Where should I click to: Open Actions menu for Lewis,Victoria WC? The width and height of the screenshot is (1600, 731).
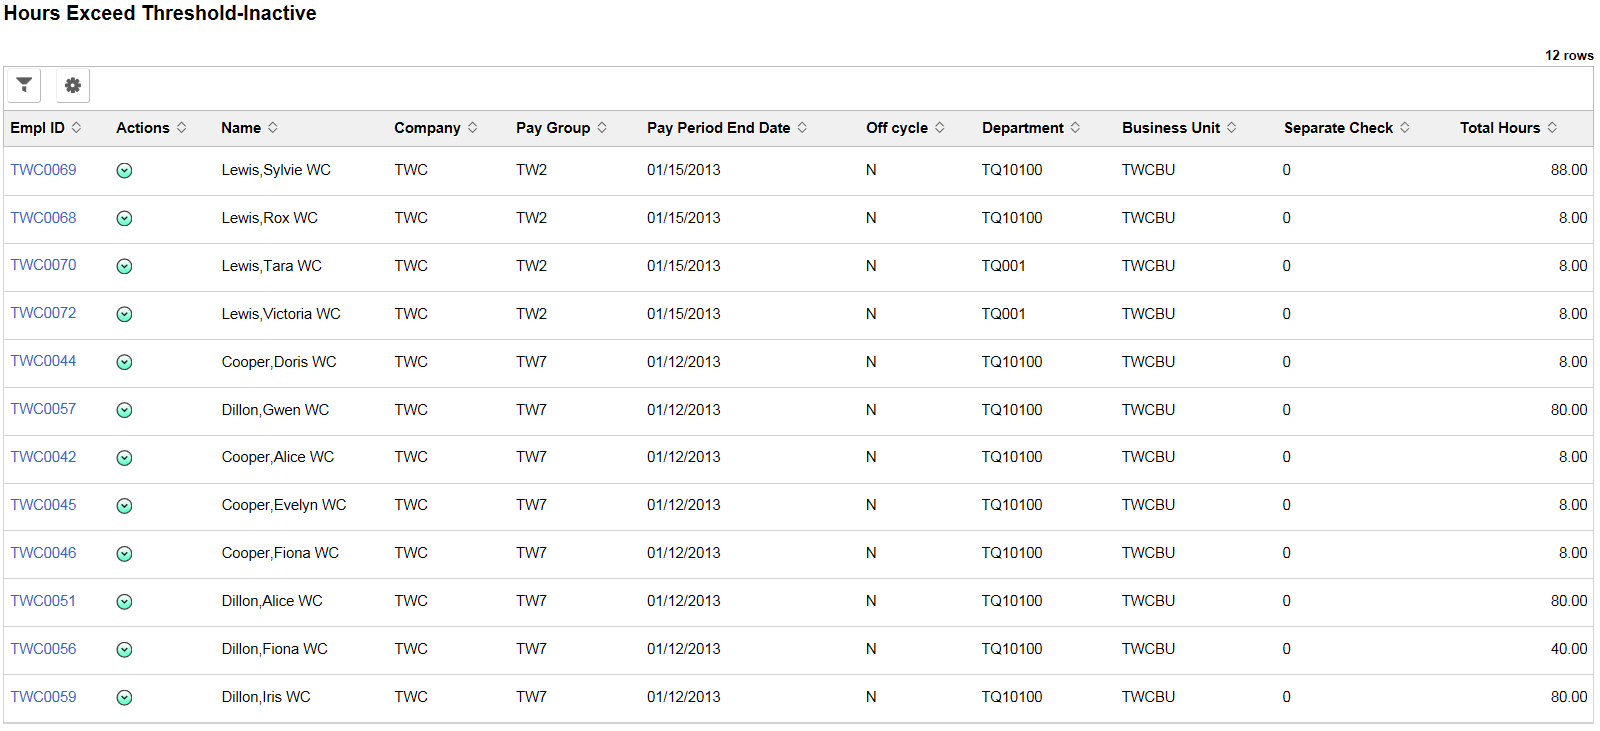124,315
